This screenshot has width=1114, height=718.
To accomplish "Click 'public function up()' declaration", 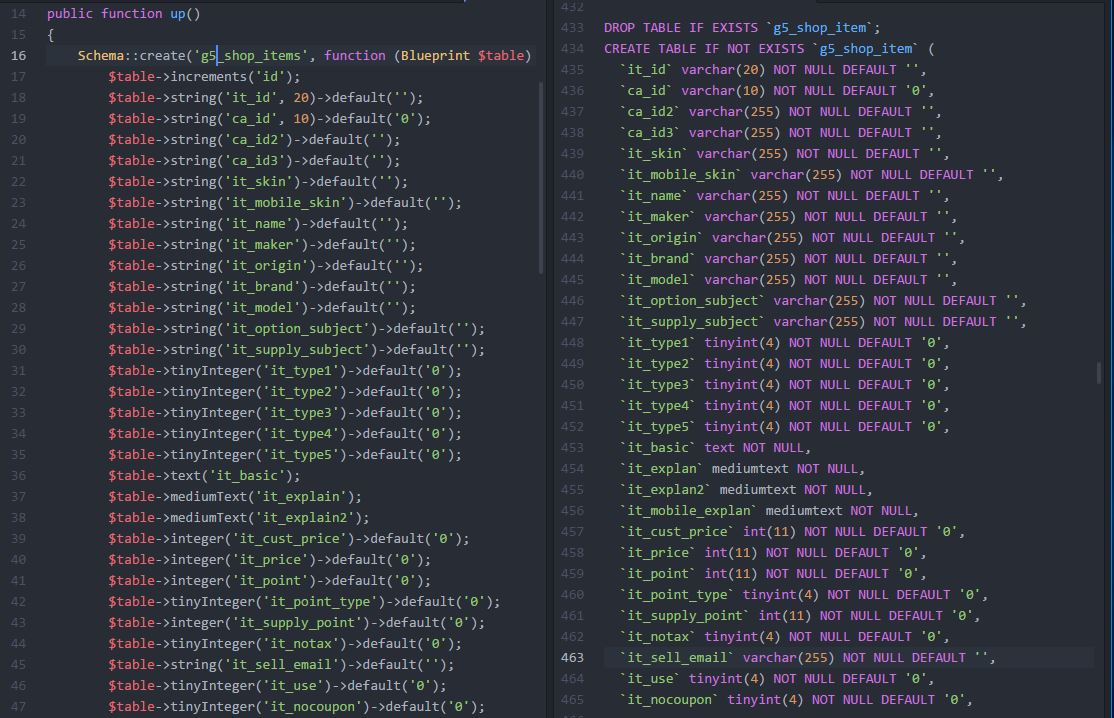I will (x=124, y=14).
